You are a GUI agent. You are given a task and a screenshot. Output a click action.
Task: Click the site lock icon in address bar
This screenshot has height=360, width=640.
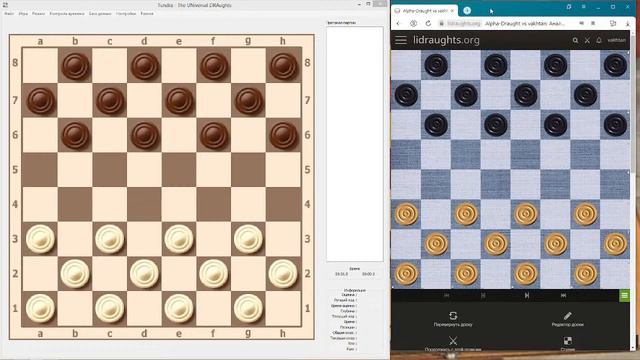(x=441, y=24)
